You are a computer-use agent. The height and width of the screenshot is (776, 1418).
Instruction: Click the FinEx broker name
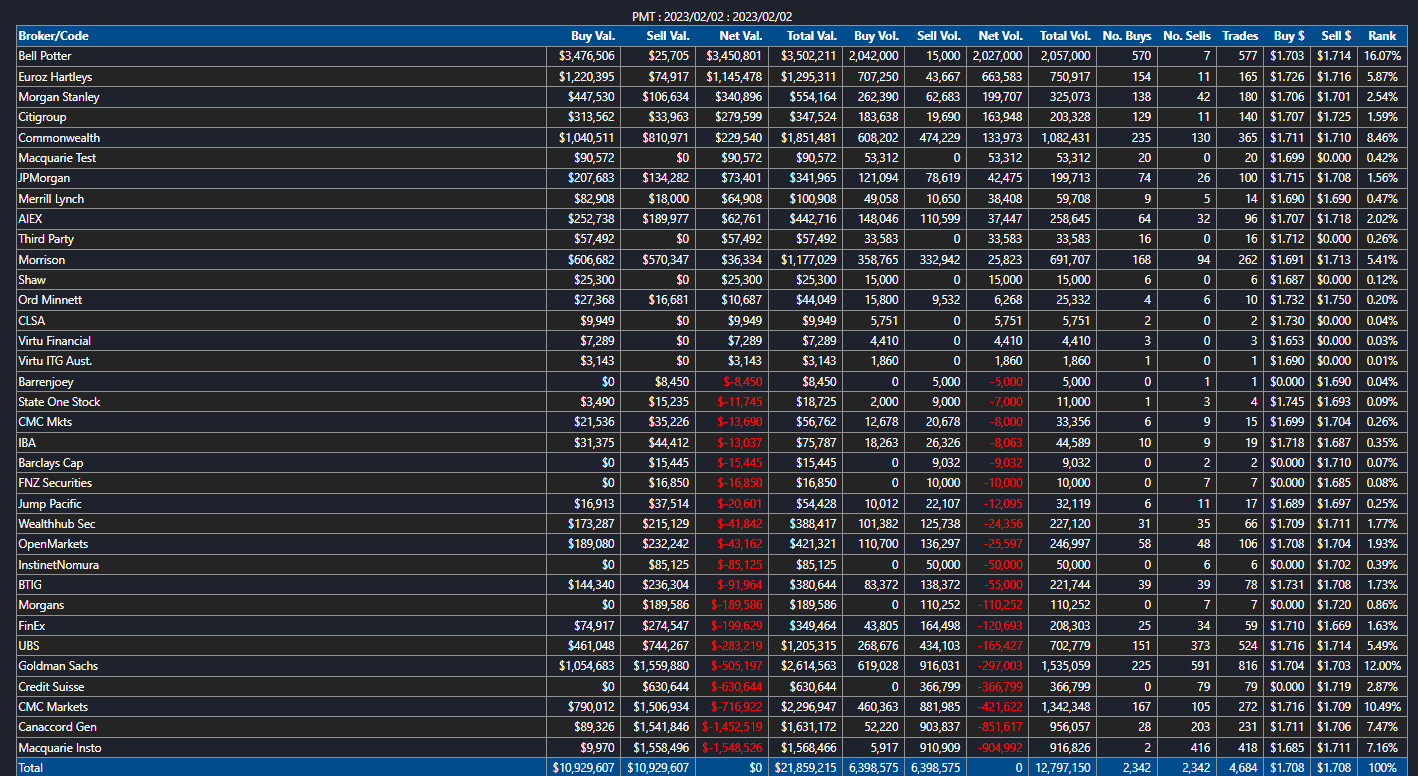click(x=32, y=626)
